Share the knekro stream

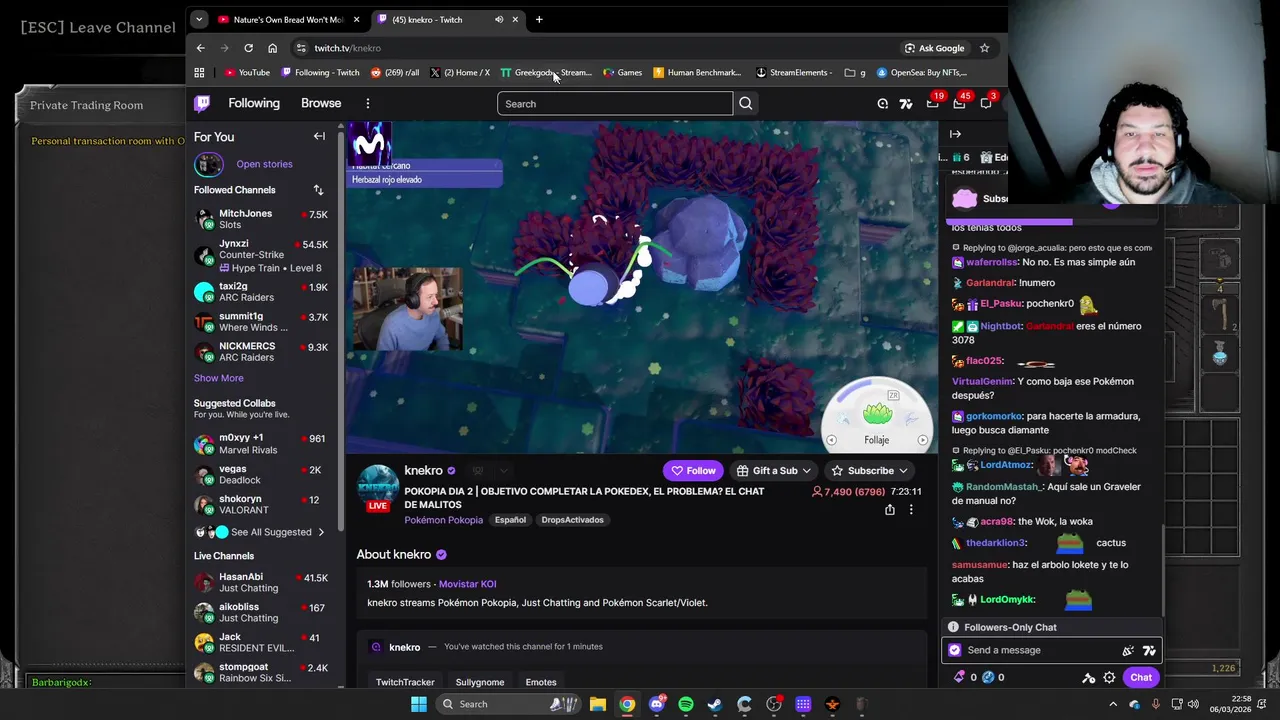point(889,510)
